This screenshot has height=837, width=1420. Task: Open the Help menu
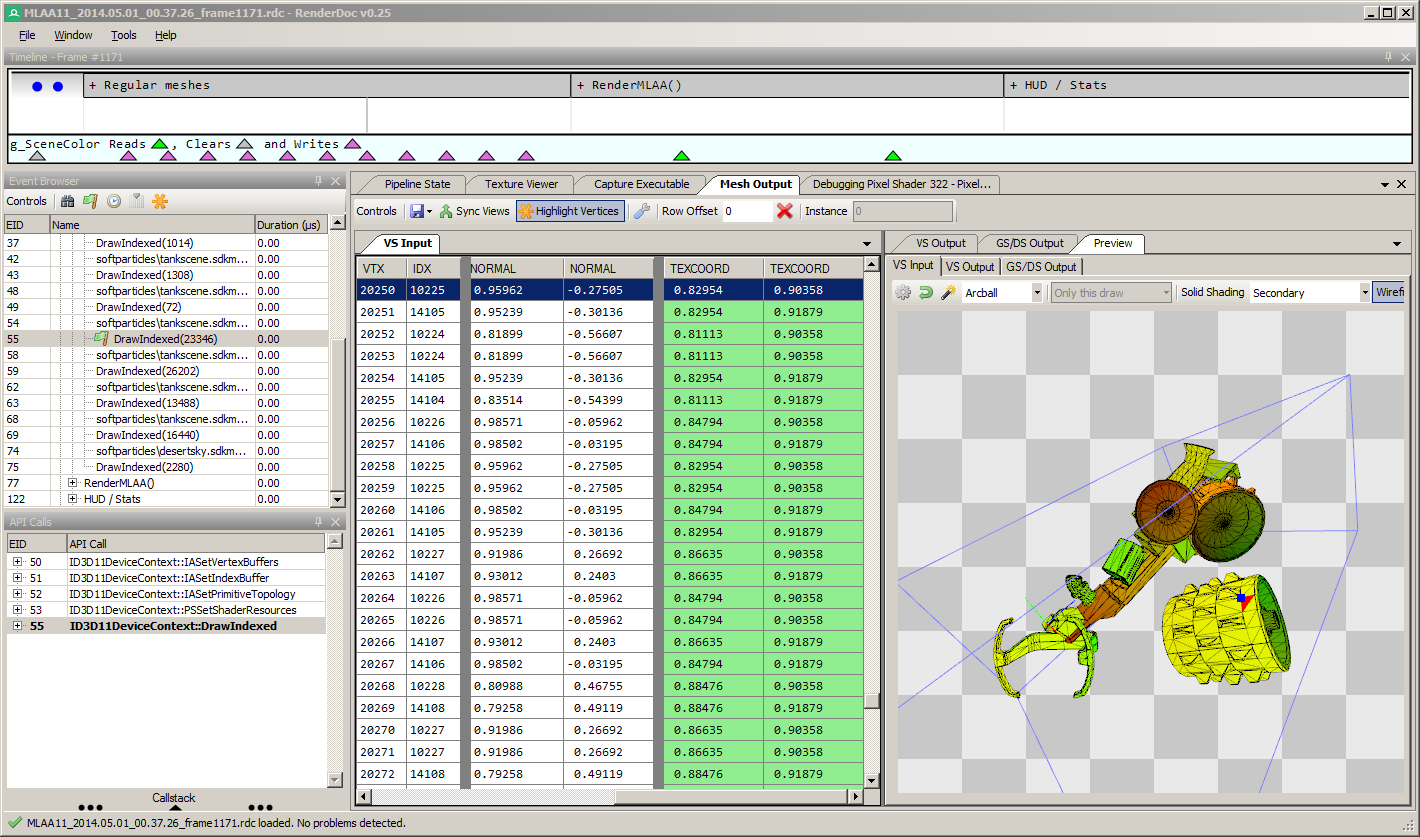point(166,35)
